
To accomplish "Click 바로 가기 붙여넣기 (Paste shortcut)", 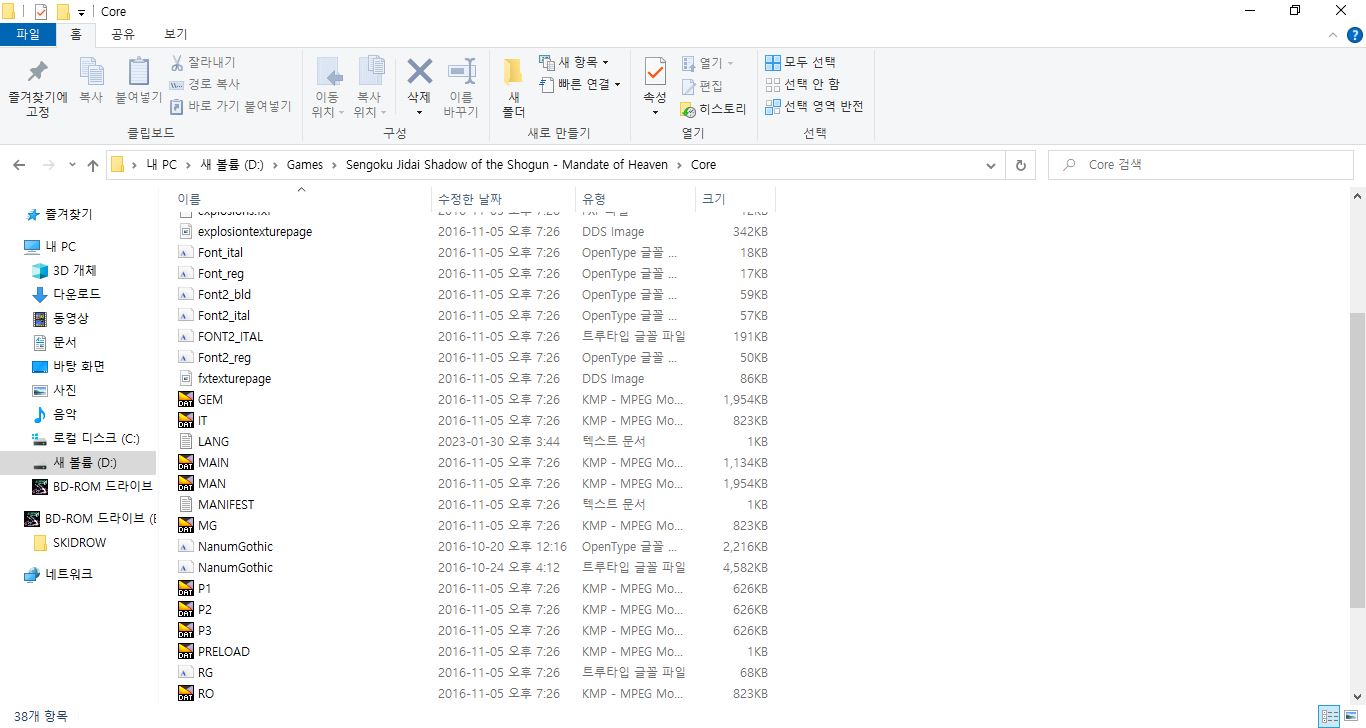I will tap(231, 106).
